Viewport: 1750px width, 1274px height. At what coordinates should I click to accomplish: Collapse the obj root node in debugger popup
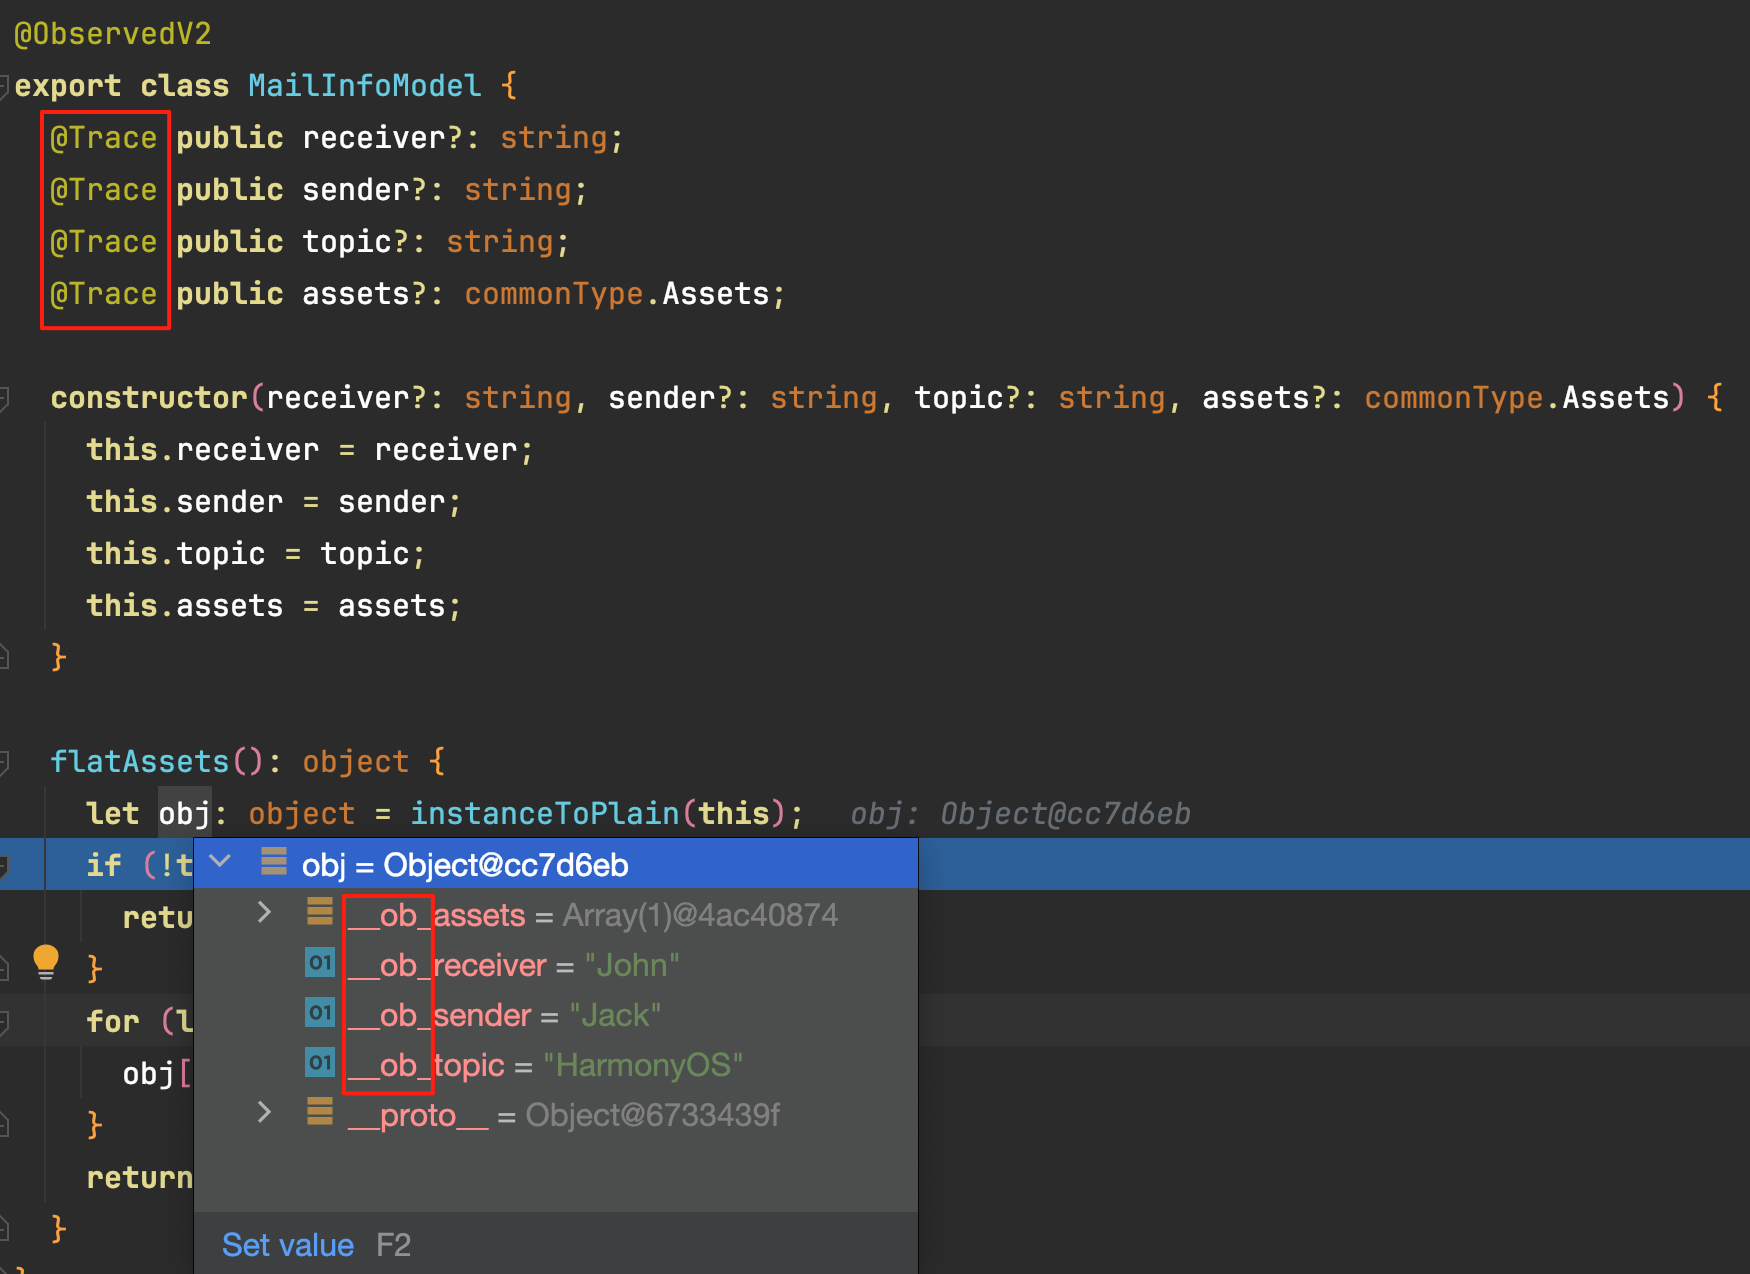[221, 862]
